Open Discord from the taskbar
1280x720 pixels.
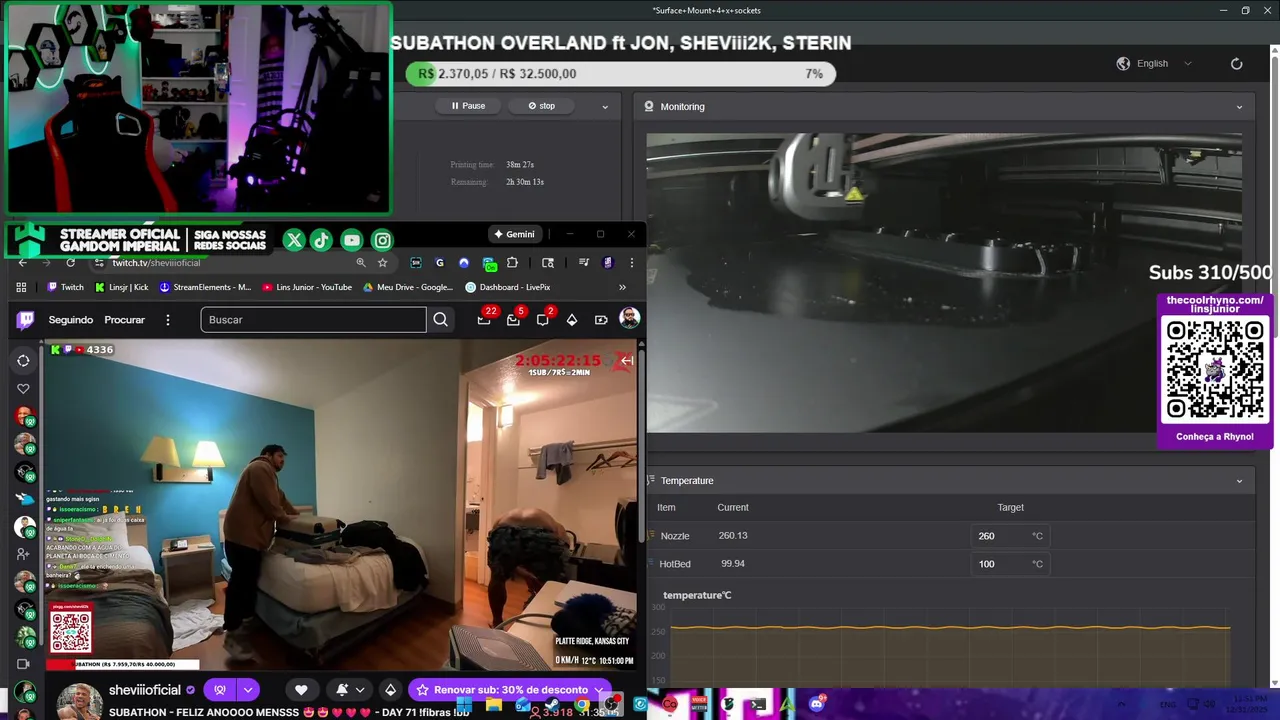click(817, 704)
